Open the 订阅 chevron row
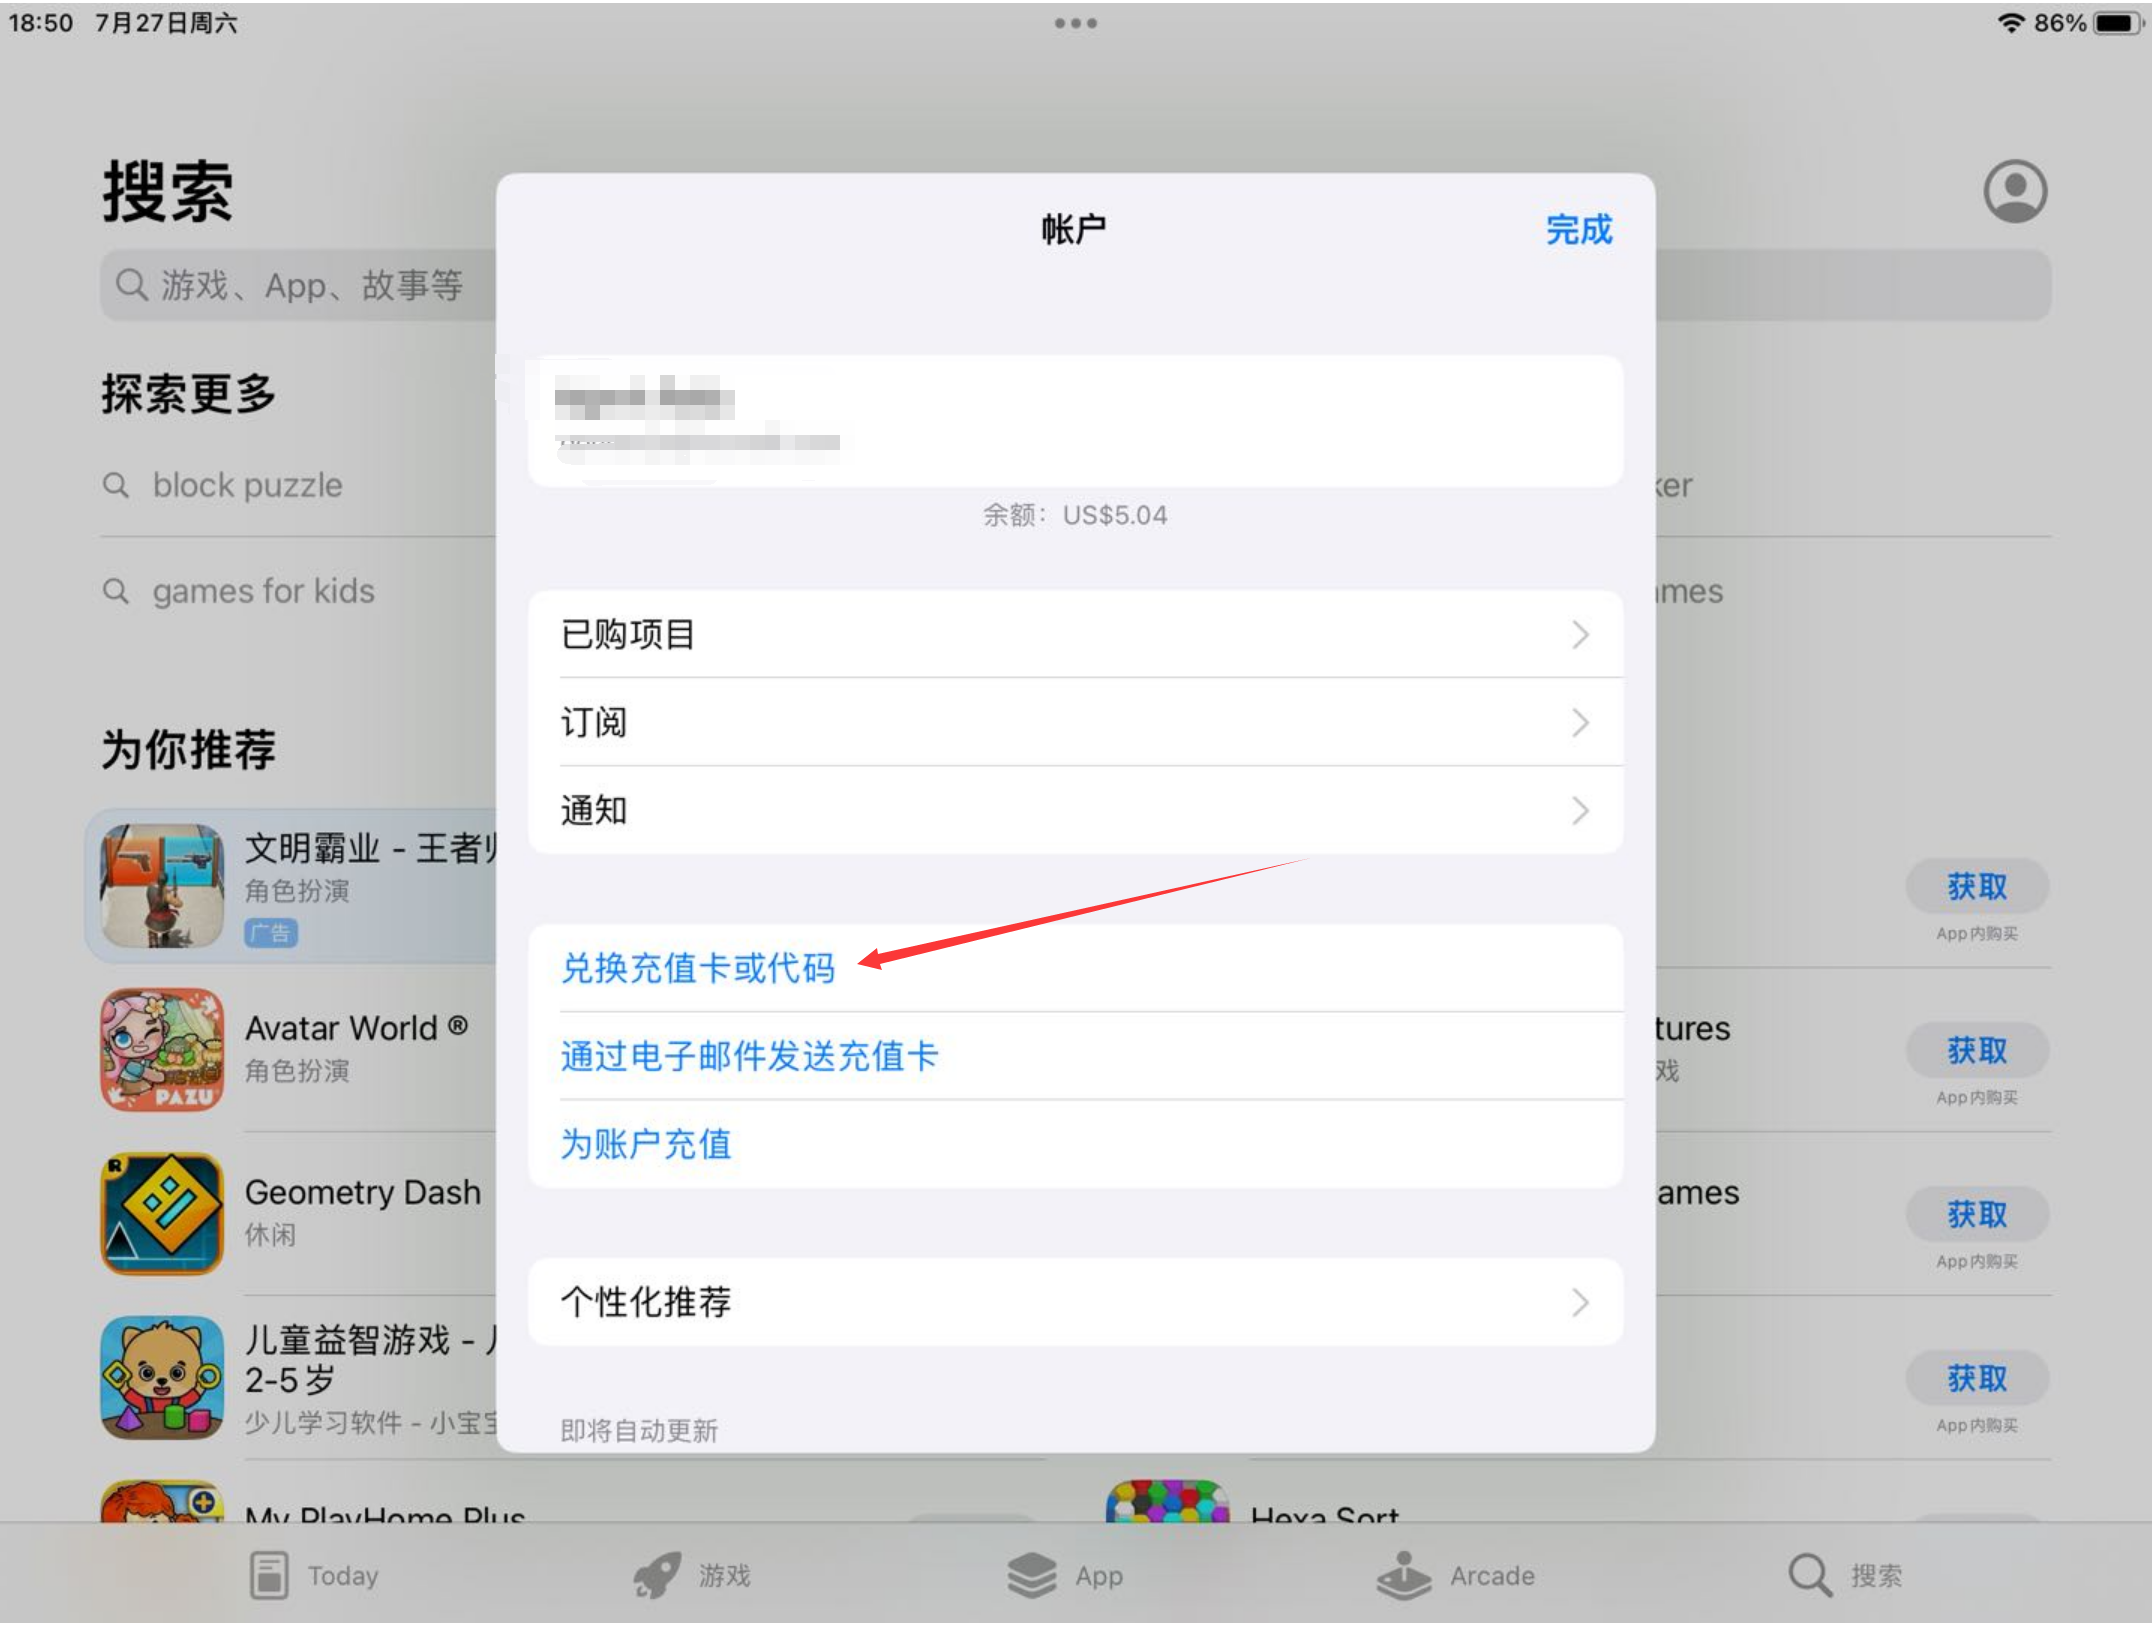The width and height of the screenshot is (2152, 1628). (1075, 722)
